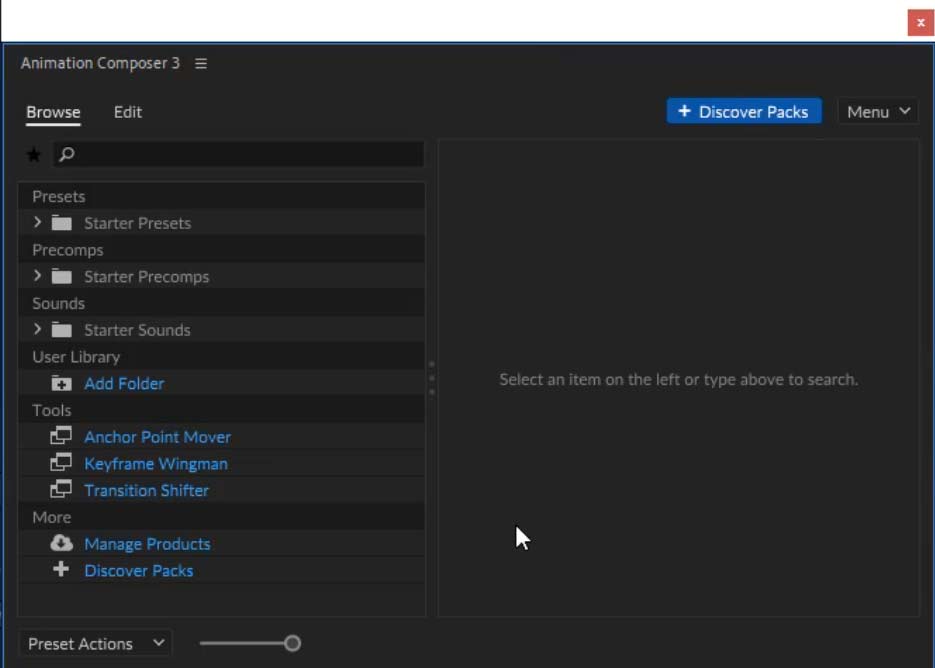The height and width of the screenshot is (668, 935).
Task: Click the favorites star icon
Action: pyautogui.click(x=33, y=155)
